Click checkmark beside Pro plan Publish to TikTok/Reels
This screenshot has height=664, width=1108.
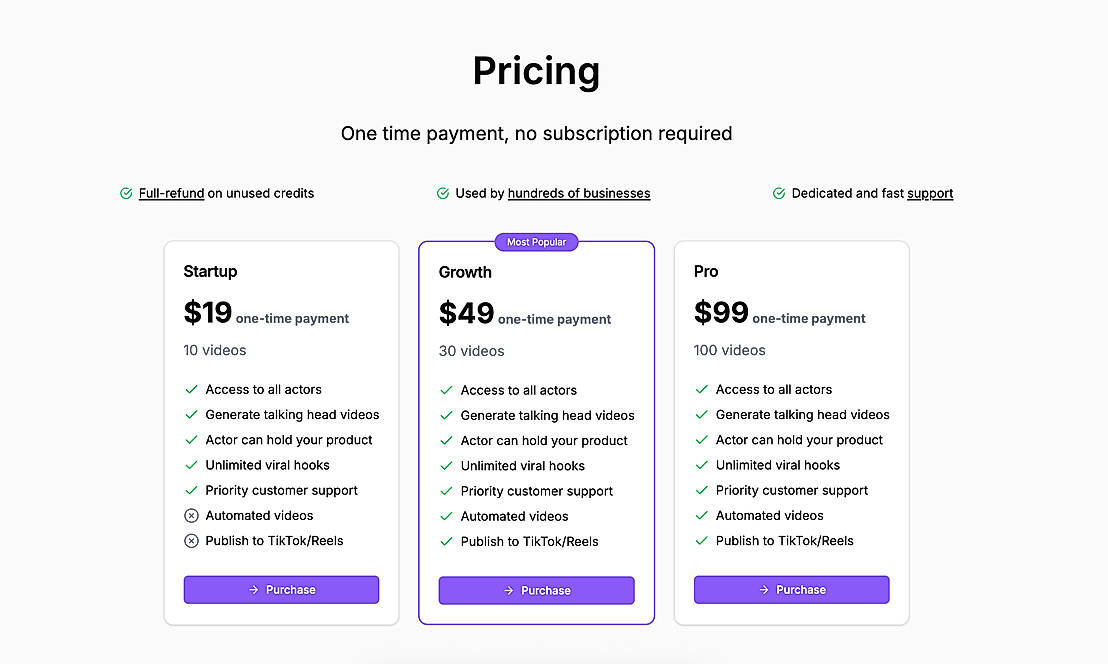(701, 541)
